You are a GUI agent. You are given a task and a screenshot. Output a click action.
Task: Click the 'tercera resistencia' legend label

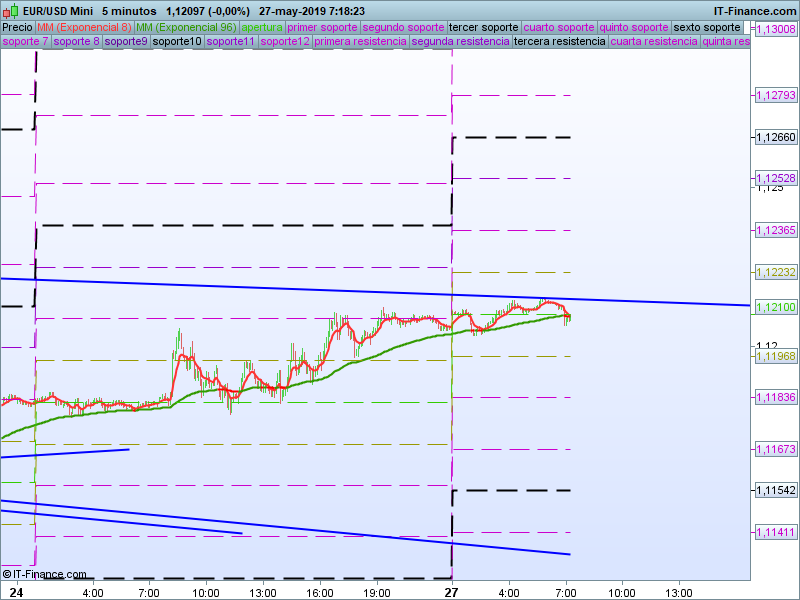click(559, 42)
